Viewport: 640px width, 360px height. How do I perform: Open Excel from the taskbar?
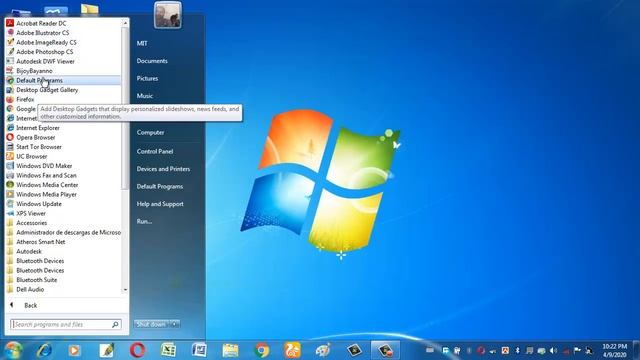168,350
